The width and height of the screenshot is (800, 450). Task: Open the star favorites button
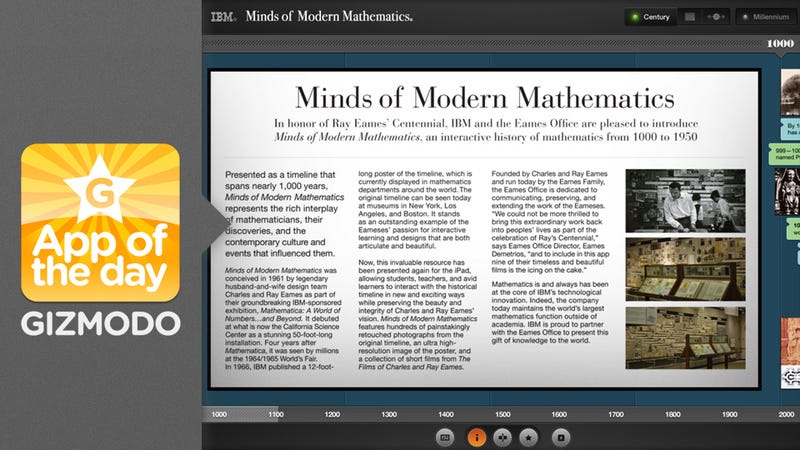click(x=529, y=437)
